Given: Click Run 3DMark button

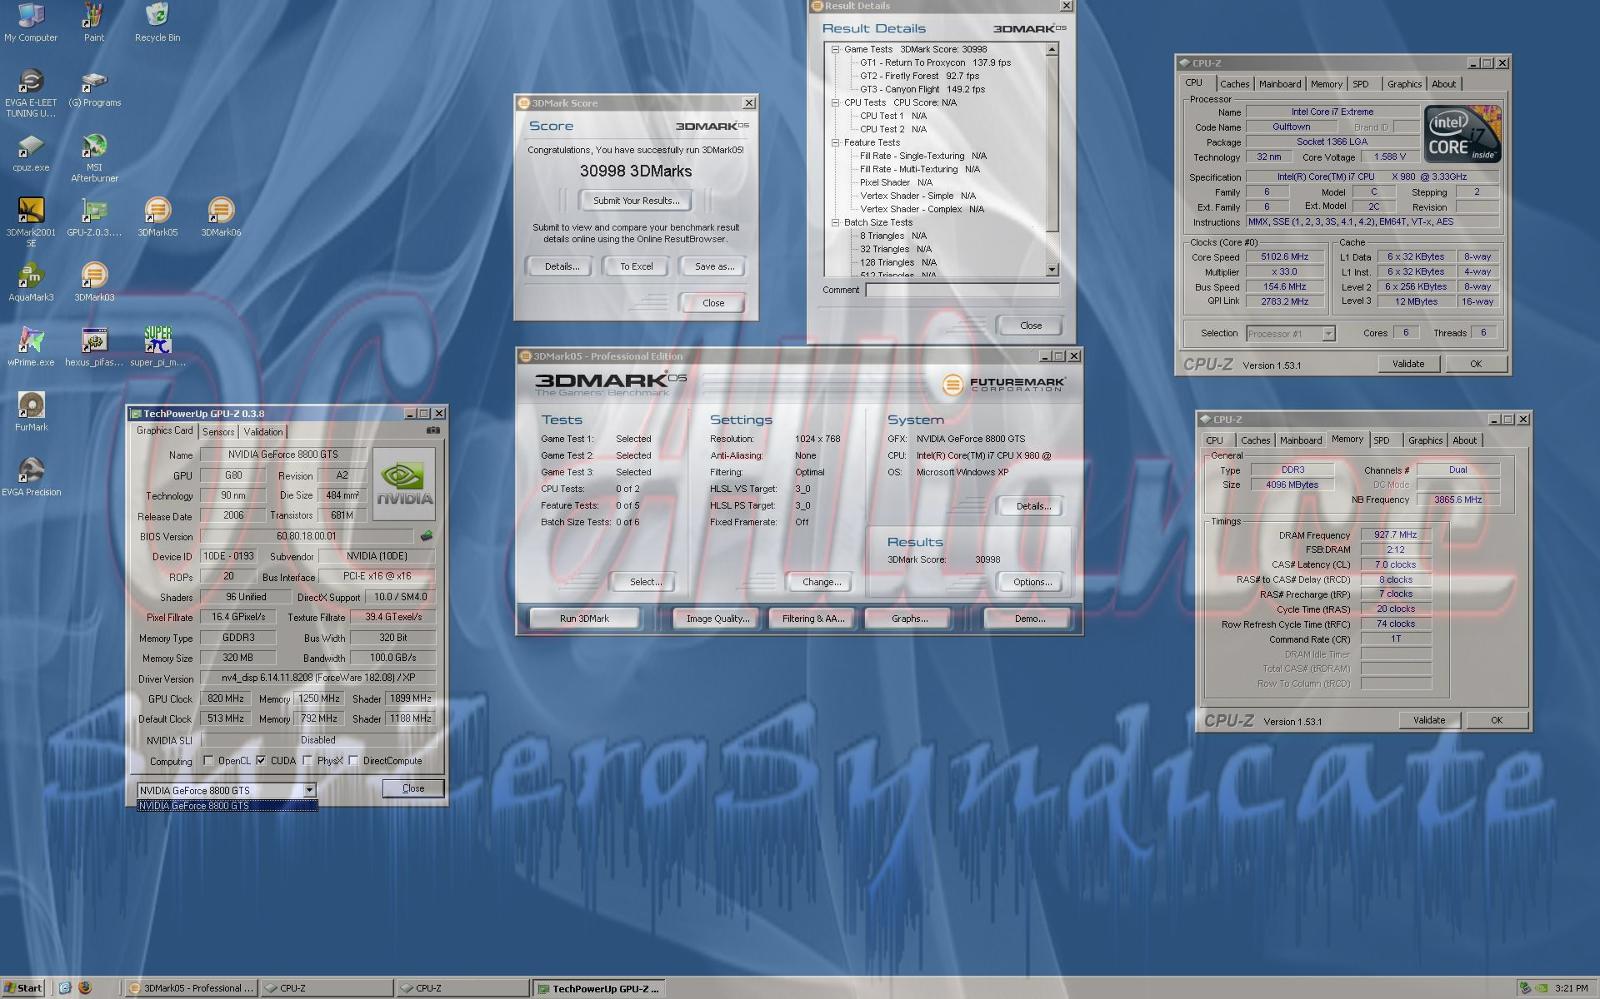Looking at the screenshot, I should [x=584, y=619].
